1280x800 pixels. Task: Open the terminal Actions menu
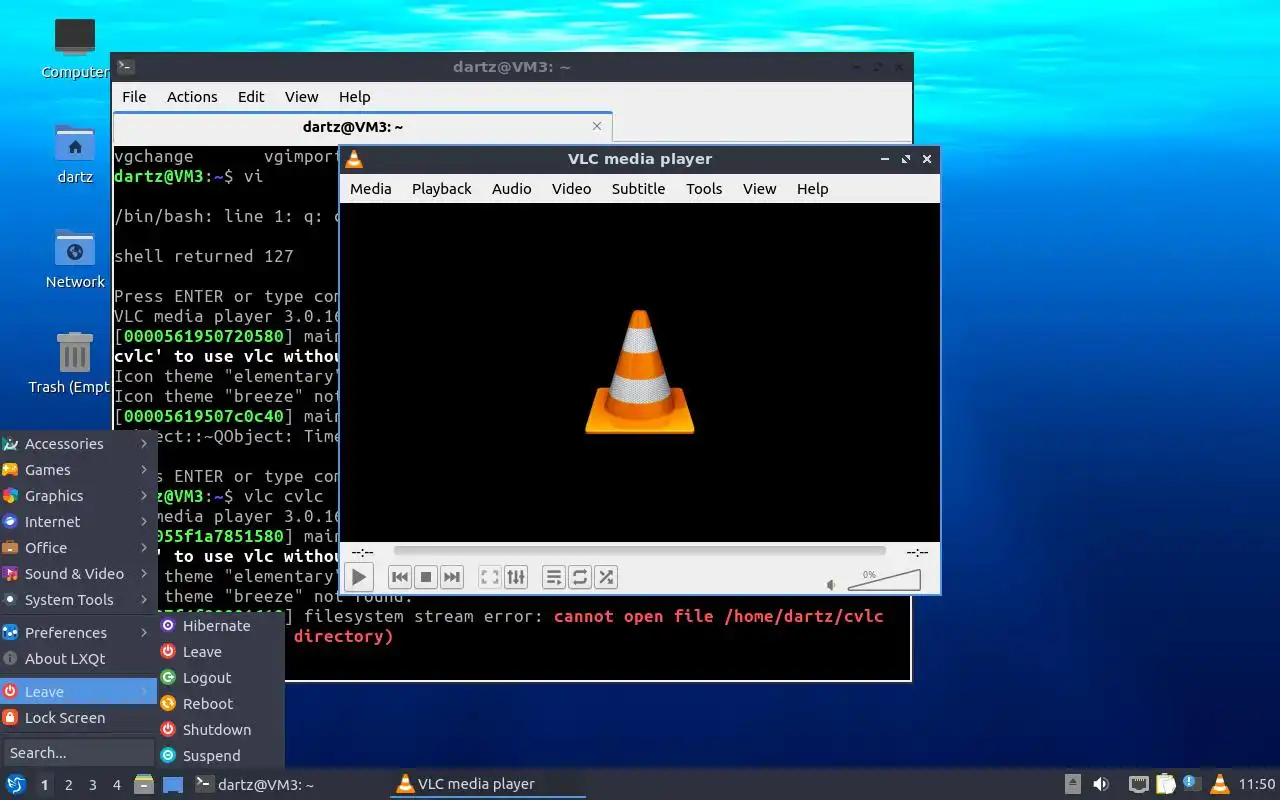[x=192, y=97]
